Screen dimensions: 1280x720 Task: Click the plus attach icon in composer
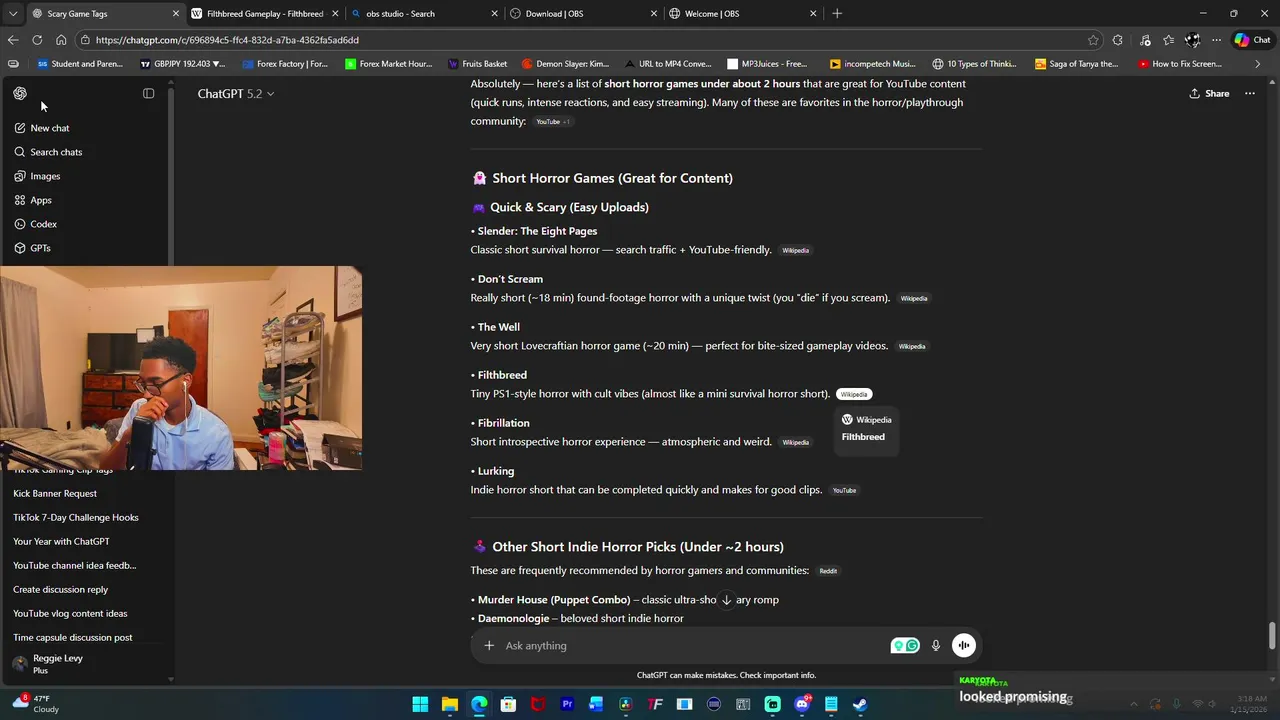tap(489, 646)
